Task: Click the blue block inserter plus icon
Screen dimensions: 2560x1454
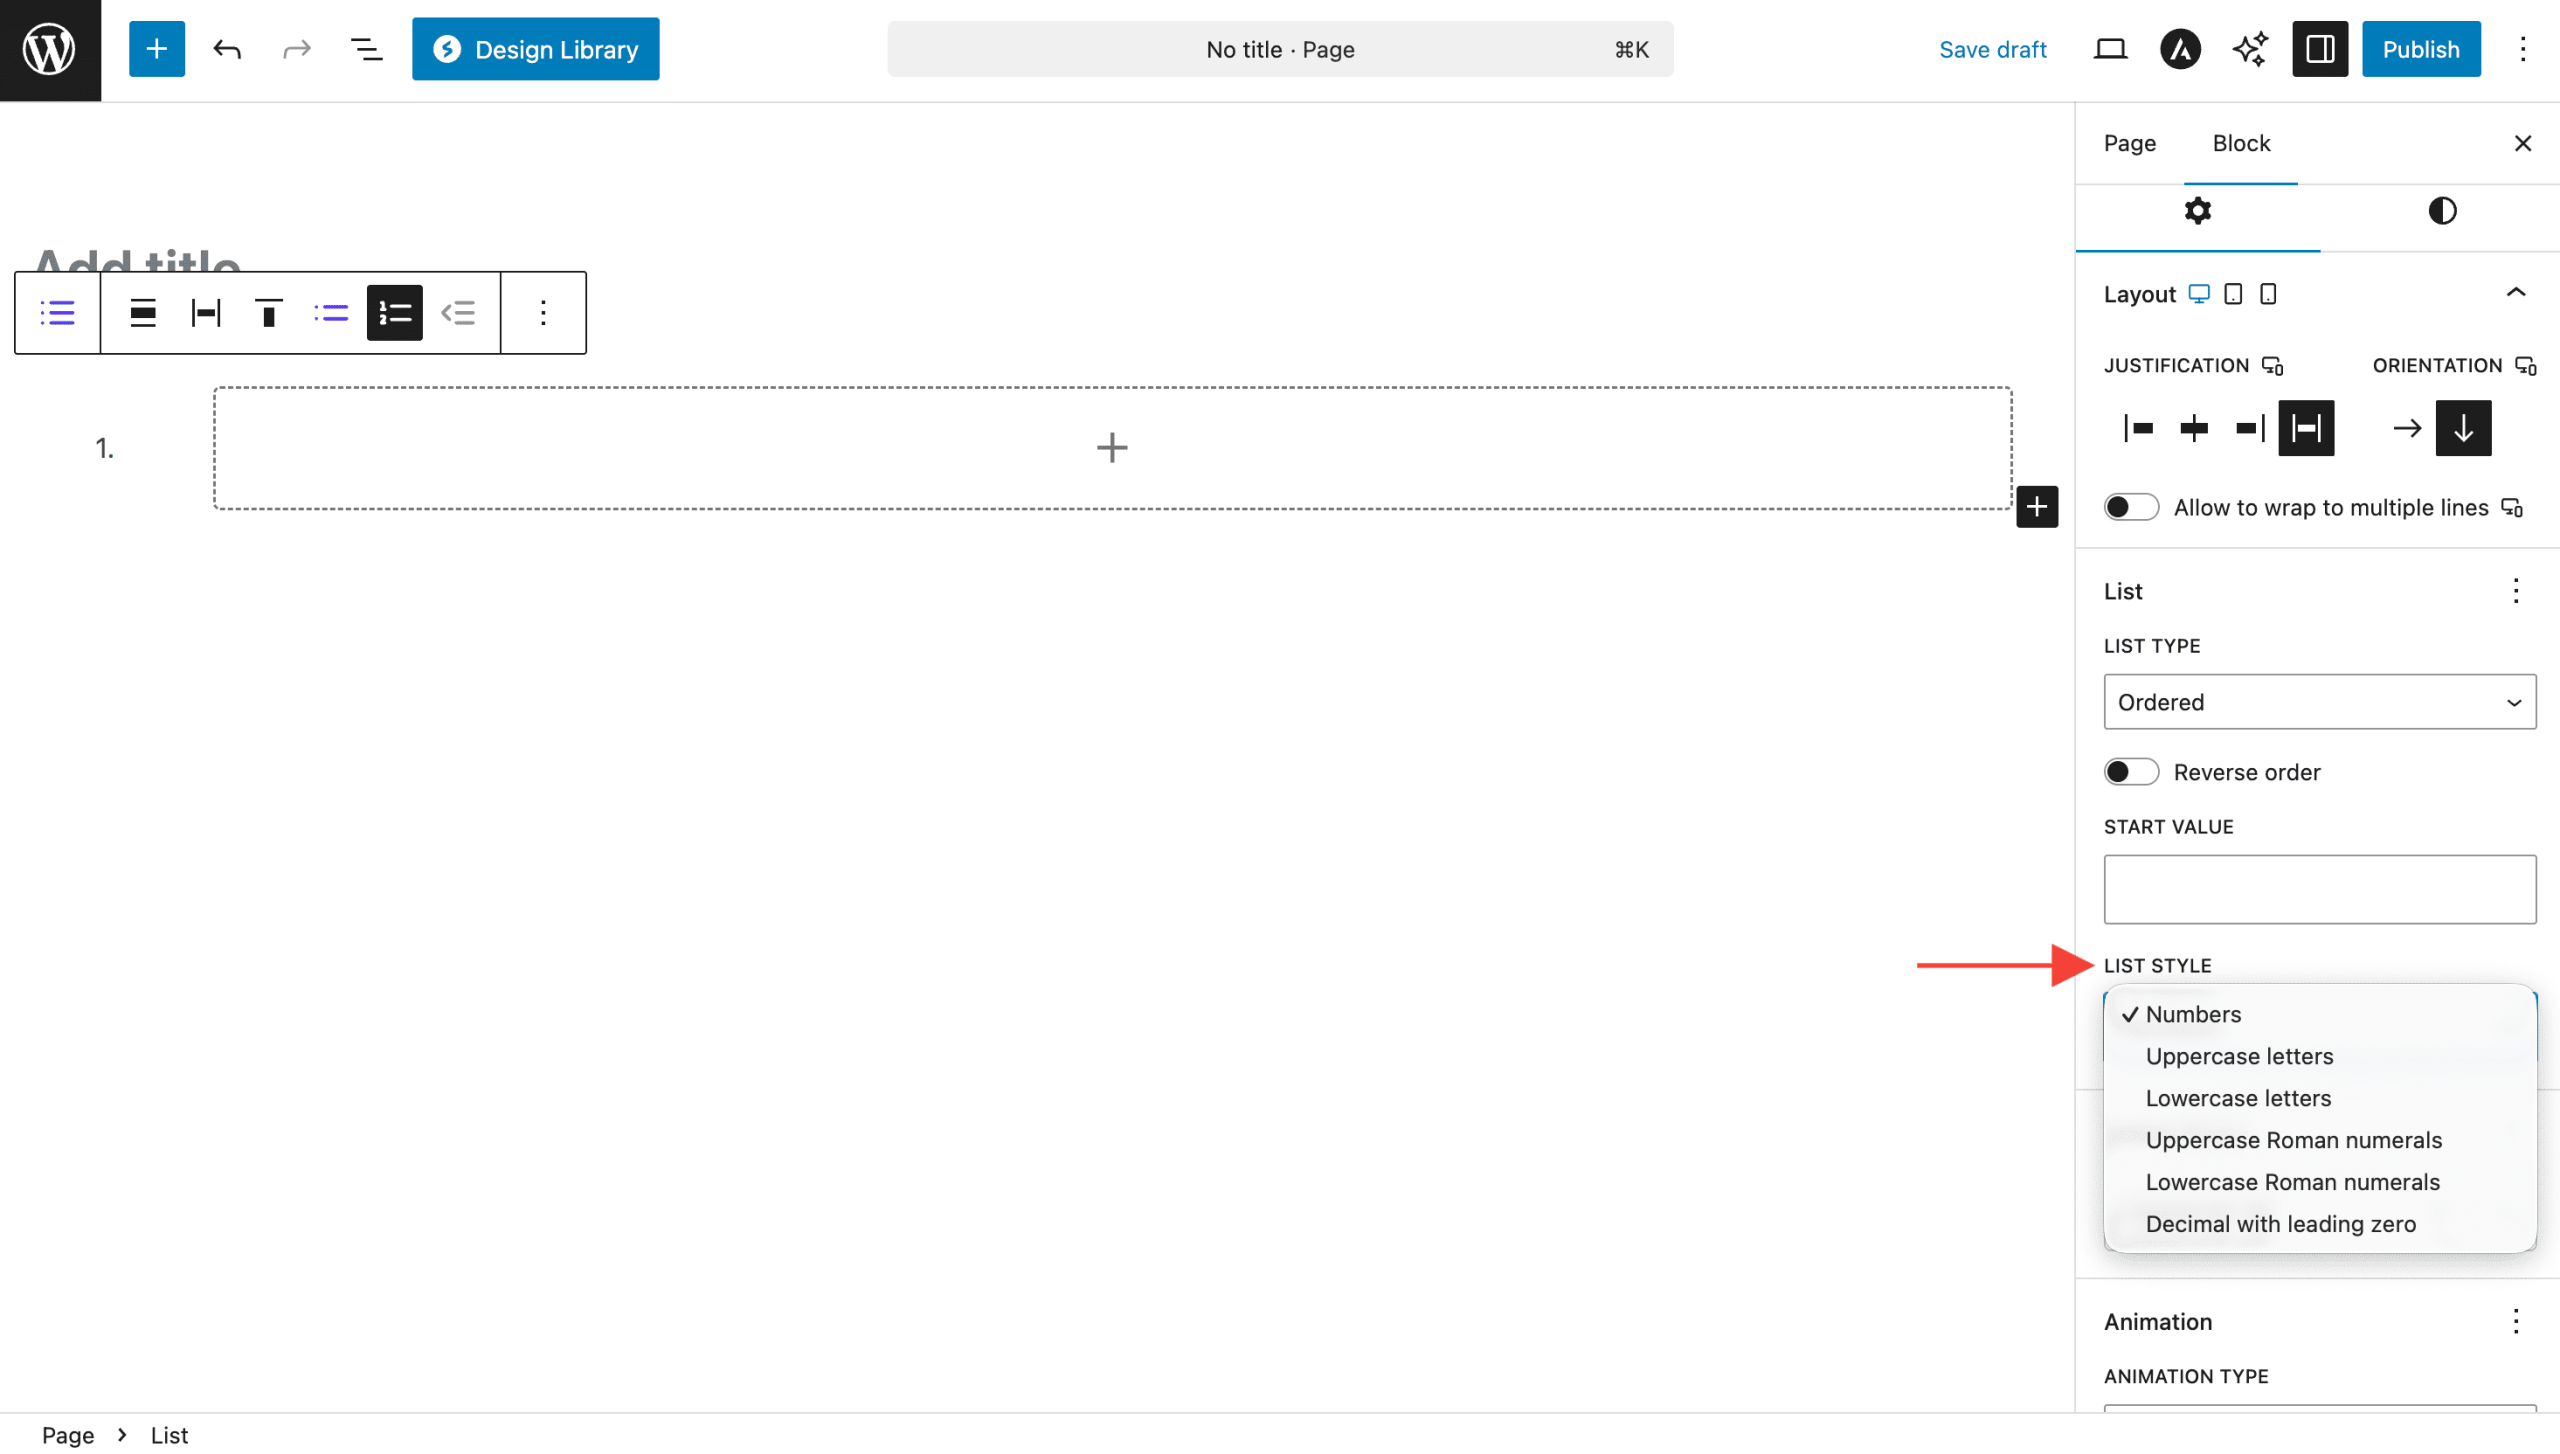Action: pos(157,49)
